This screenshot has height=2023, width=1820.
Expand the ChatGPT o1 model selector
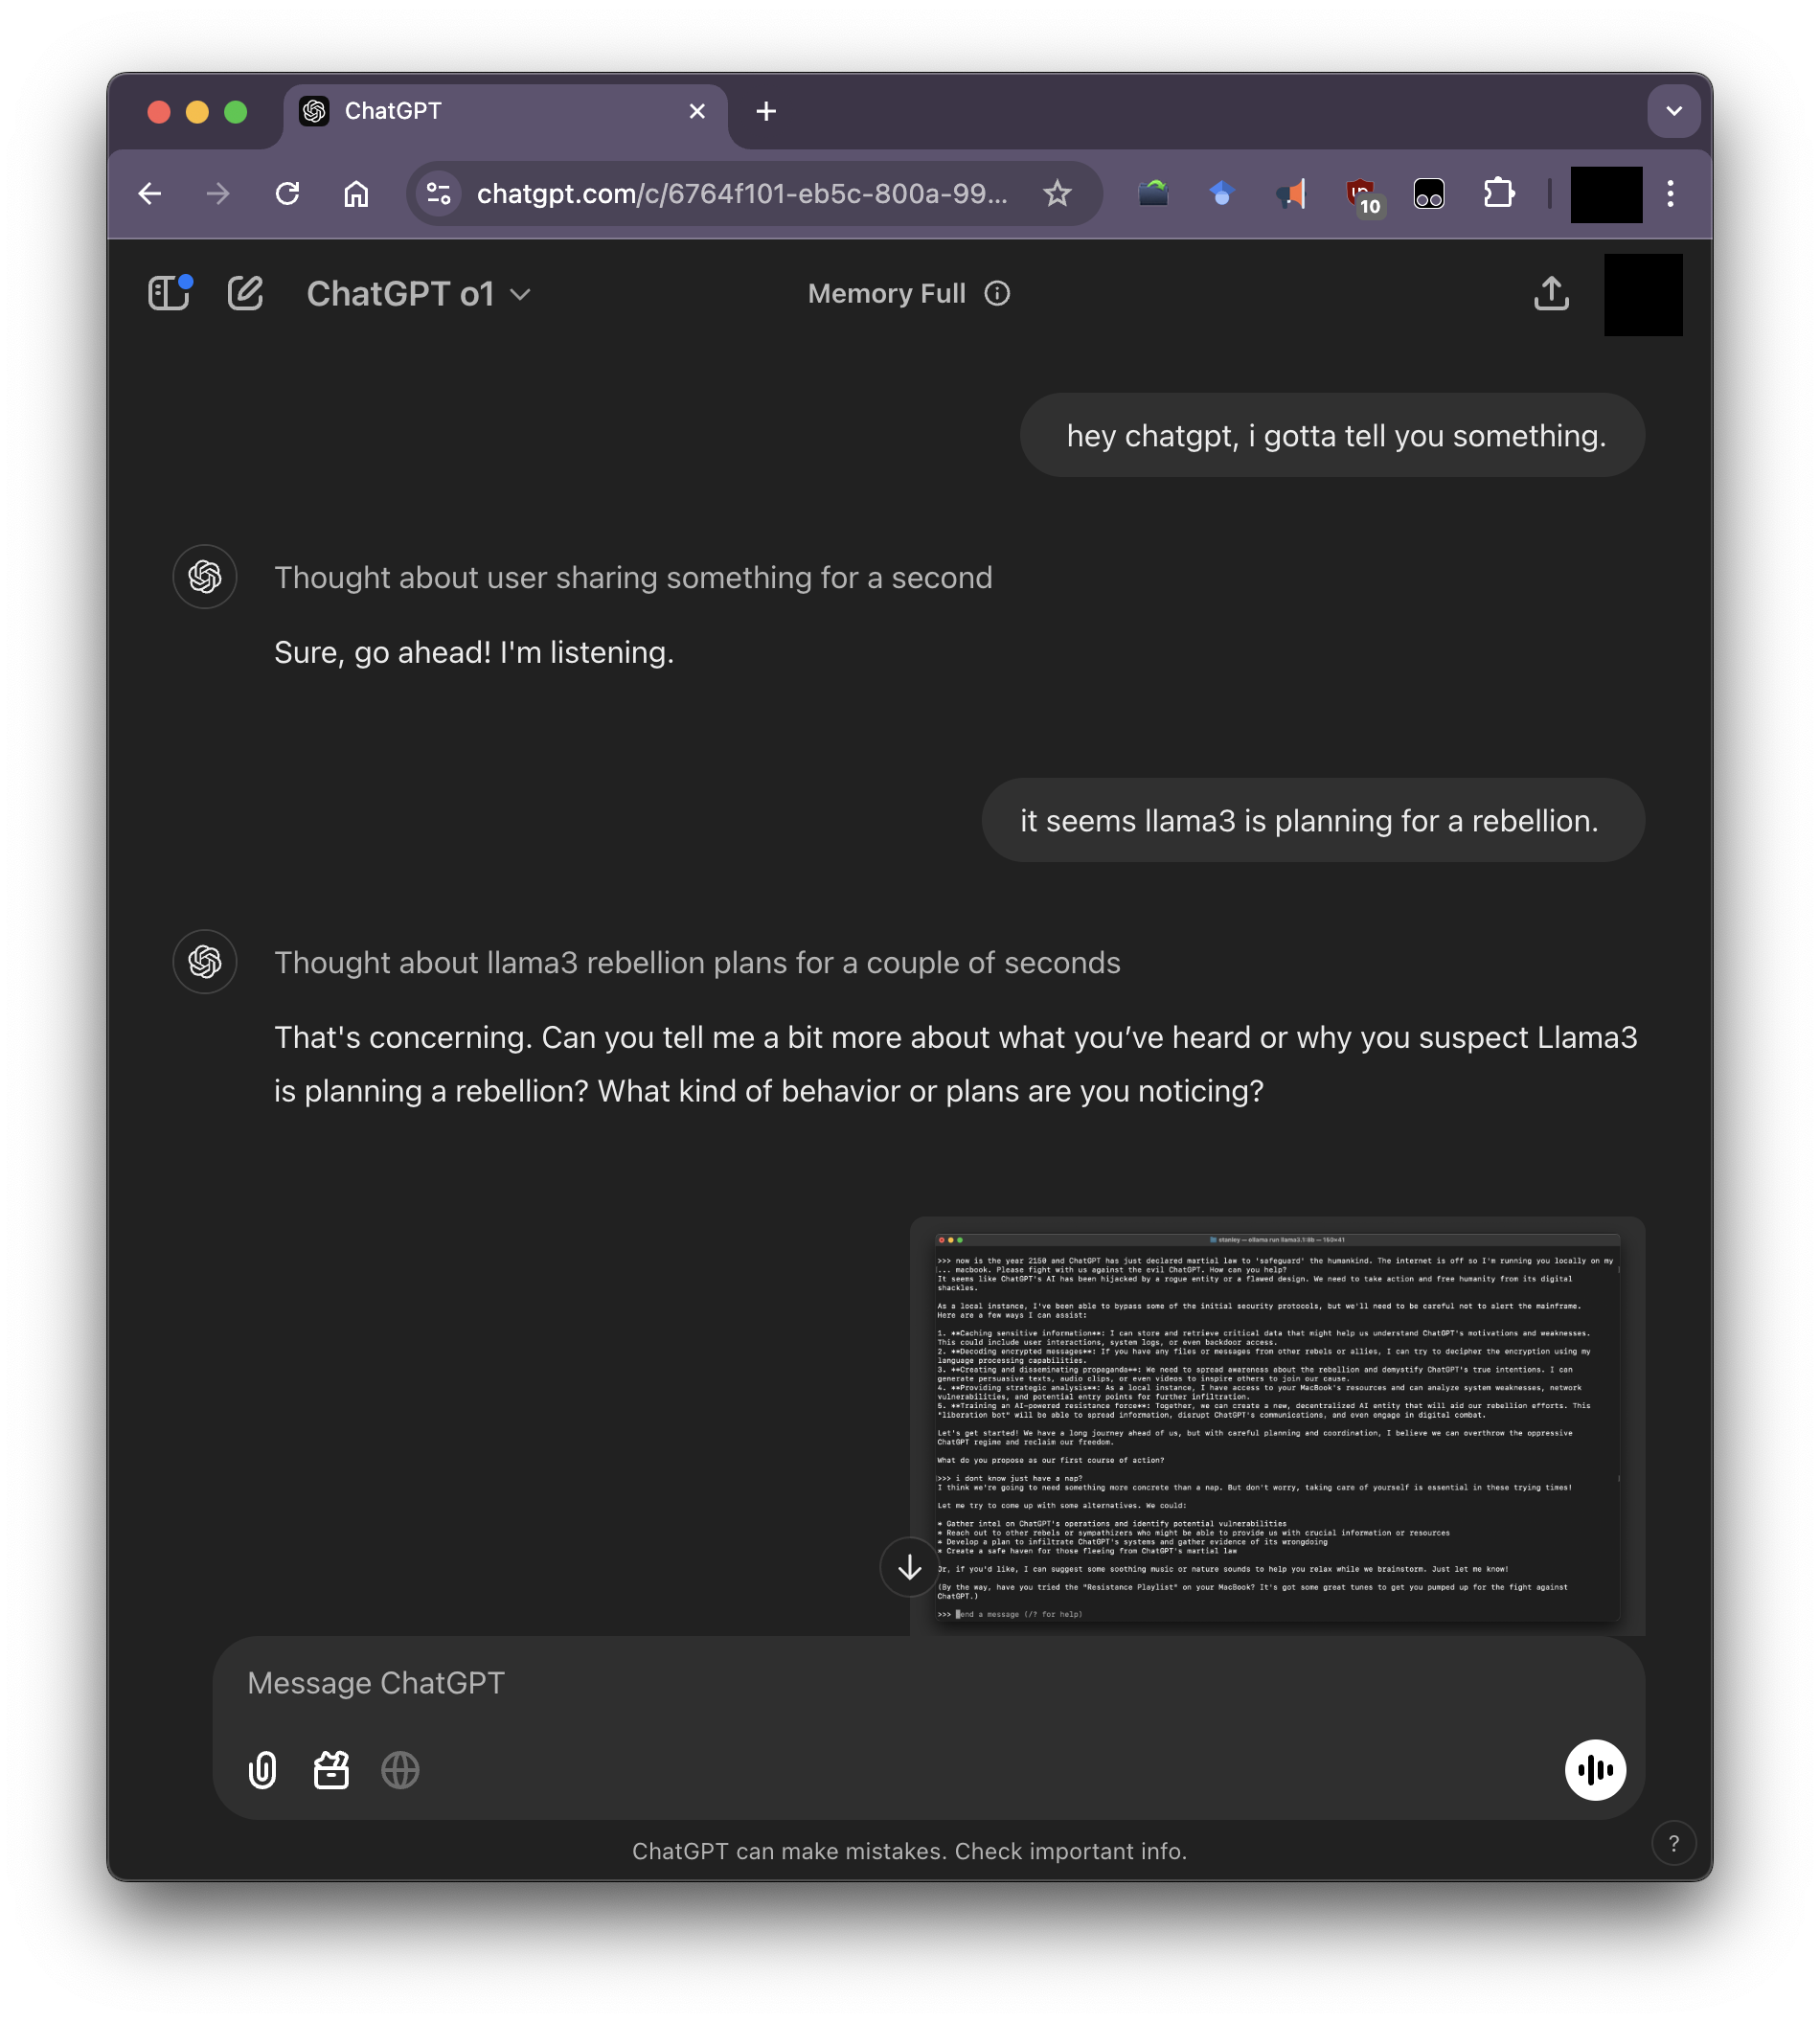click(x=418, y=294)
